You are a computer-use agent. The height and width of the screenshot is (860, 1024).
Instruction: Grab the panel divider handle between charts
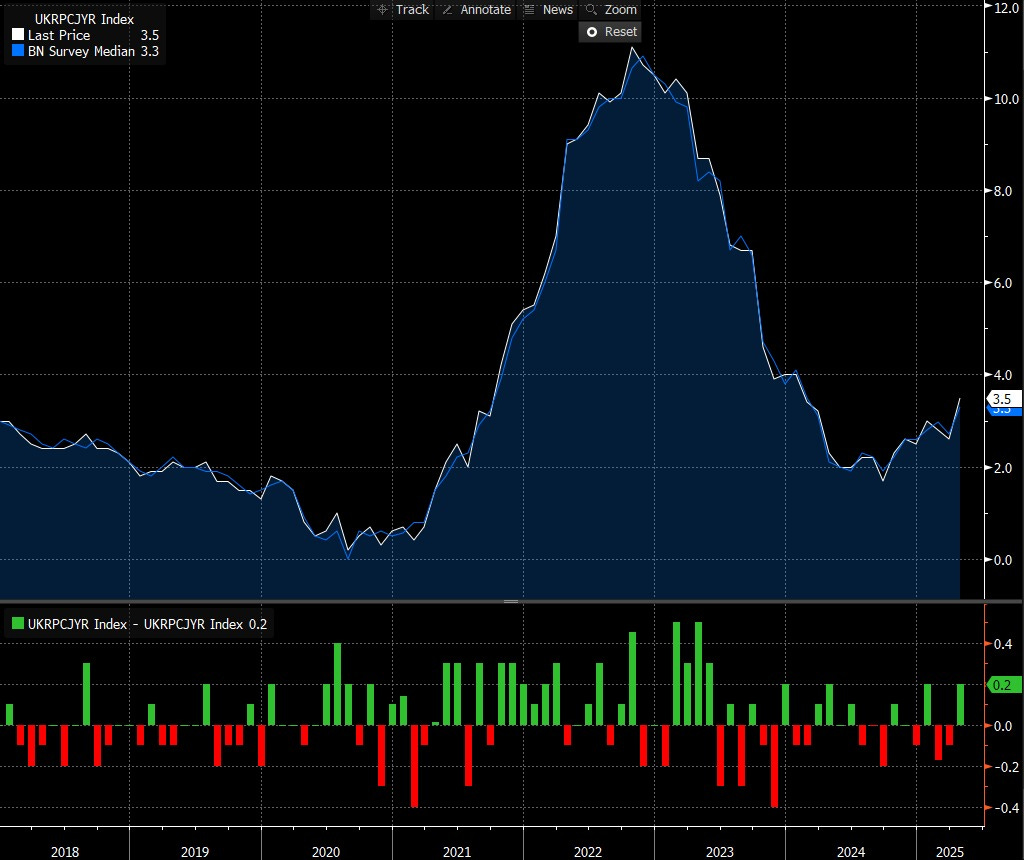(511, 601)
